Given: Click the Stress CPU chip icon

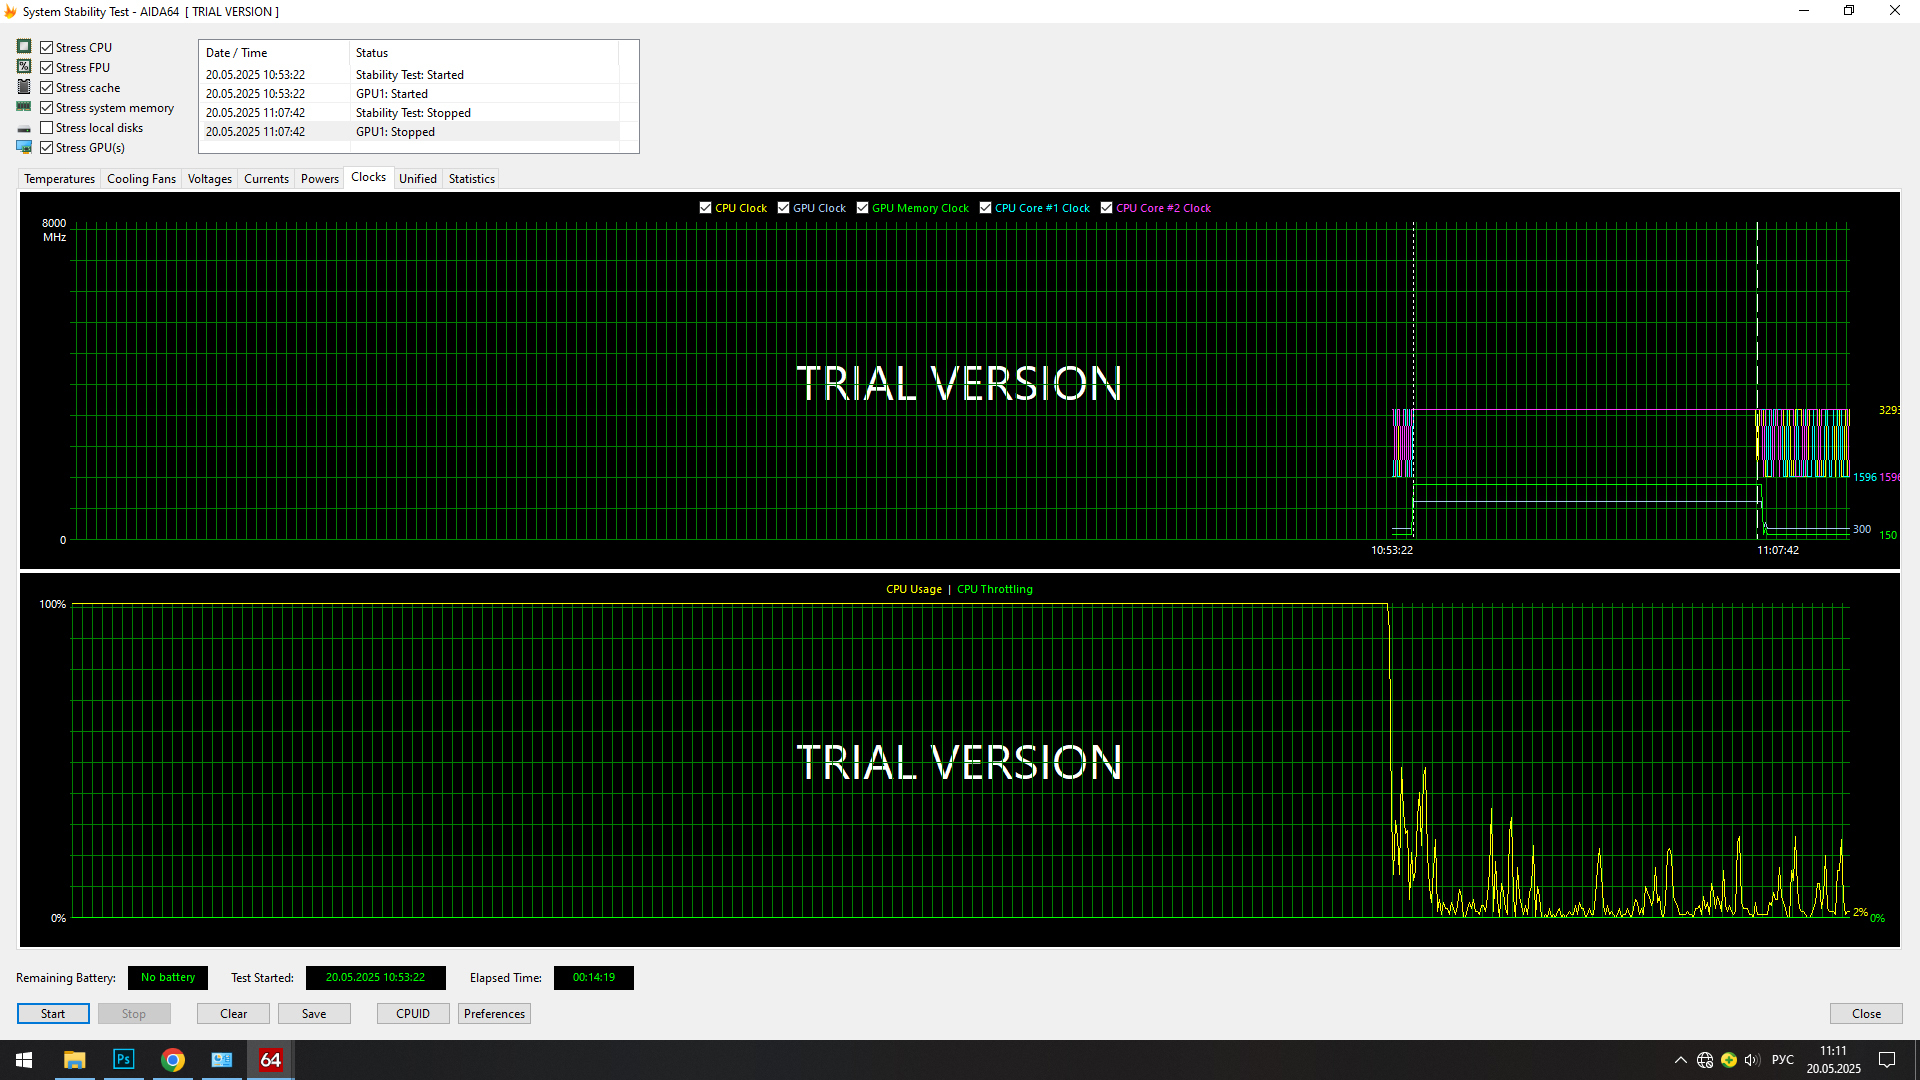Looking at the screenshot, I should [x=24, y=47].
